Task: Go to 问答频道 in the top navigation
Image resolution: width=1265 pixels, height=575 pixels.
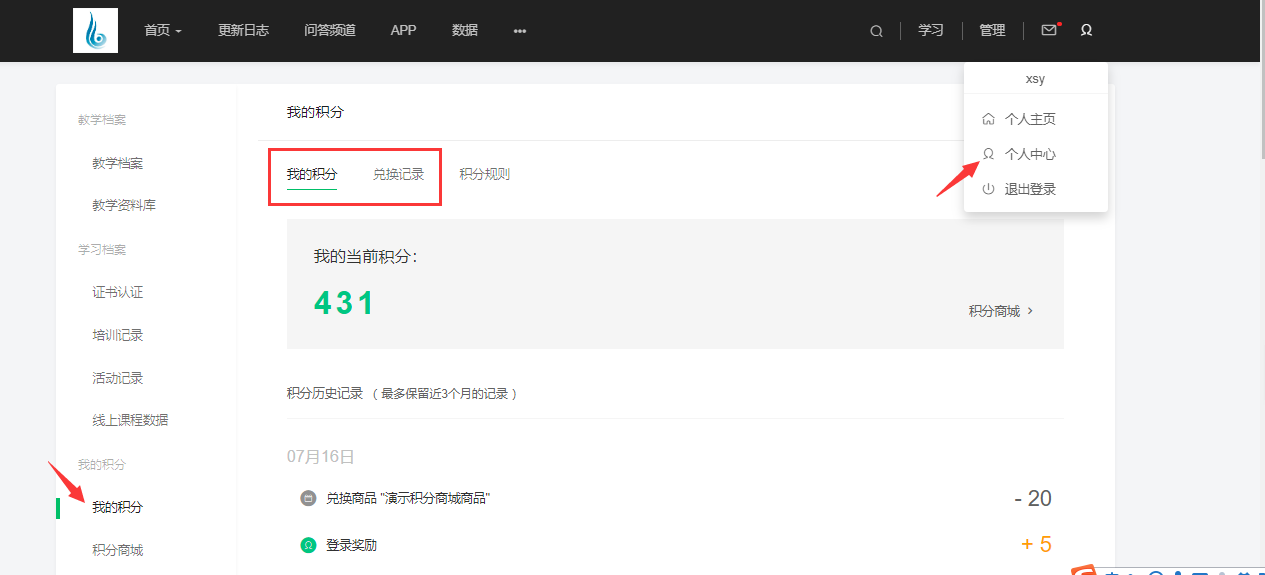Action: pos(330,30)
